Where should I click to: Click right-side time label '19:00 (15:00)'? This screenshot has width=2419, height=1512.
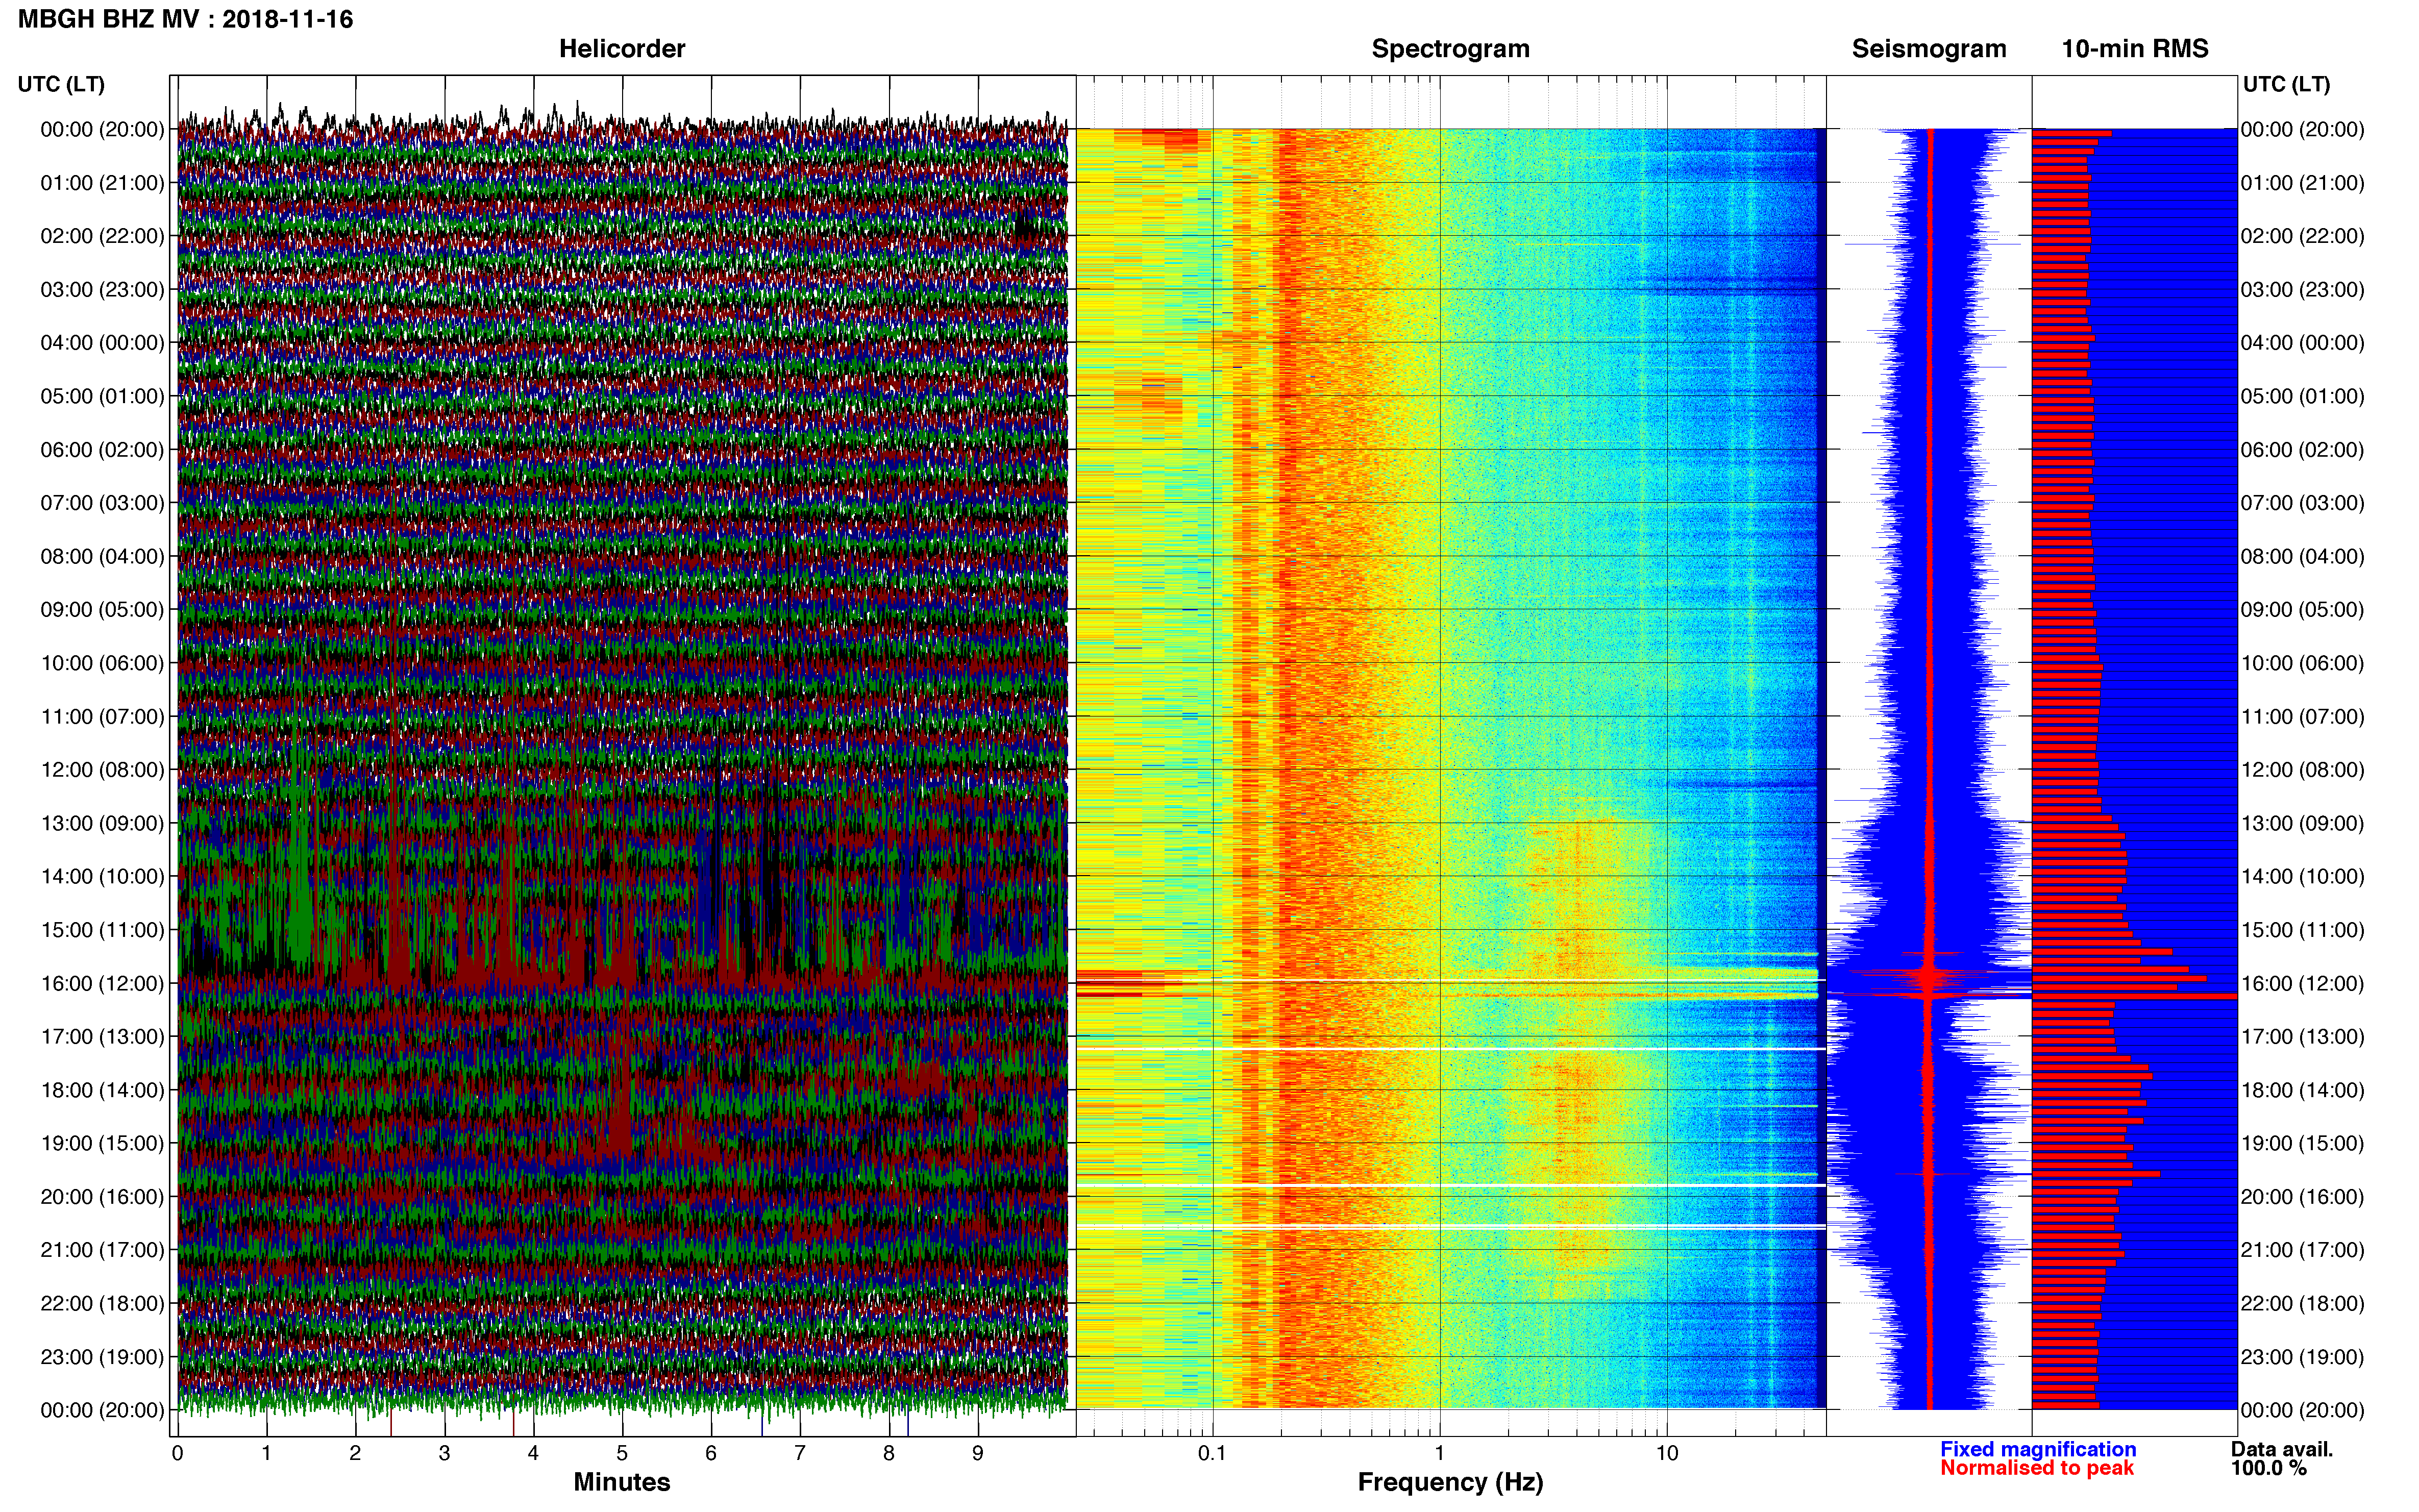click(2303, 1143)
